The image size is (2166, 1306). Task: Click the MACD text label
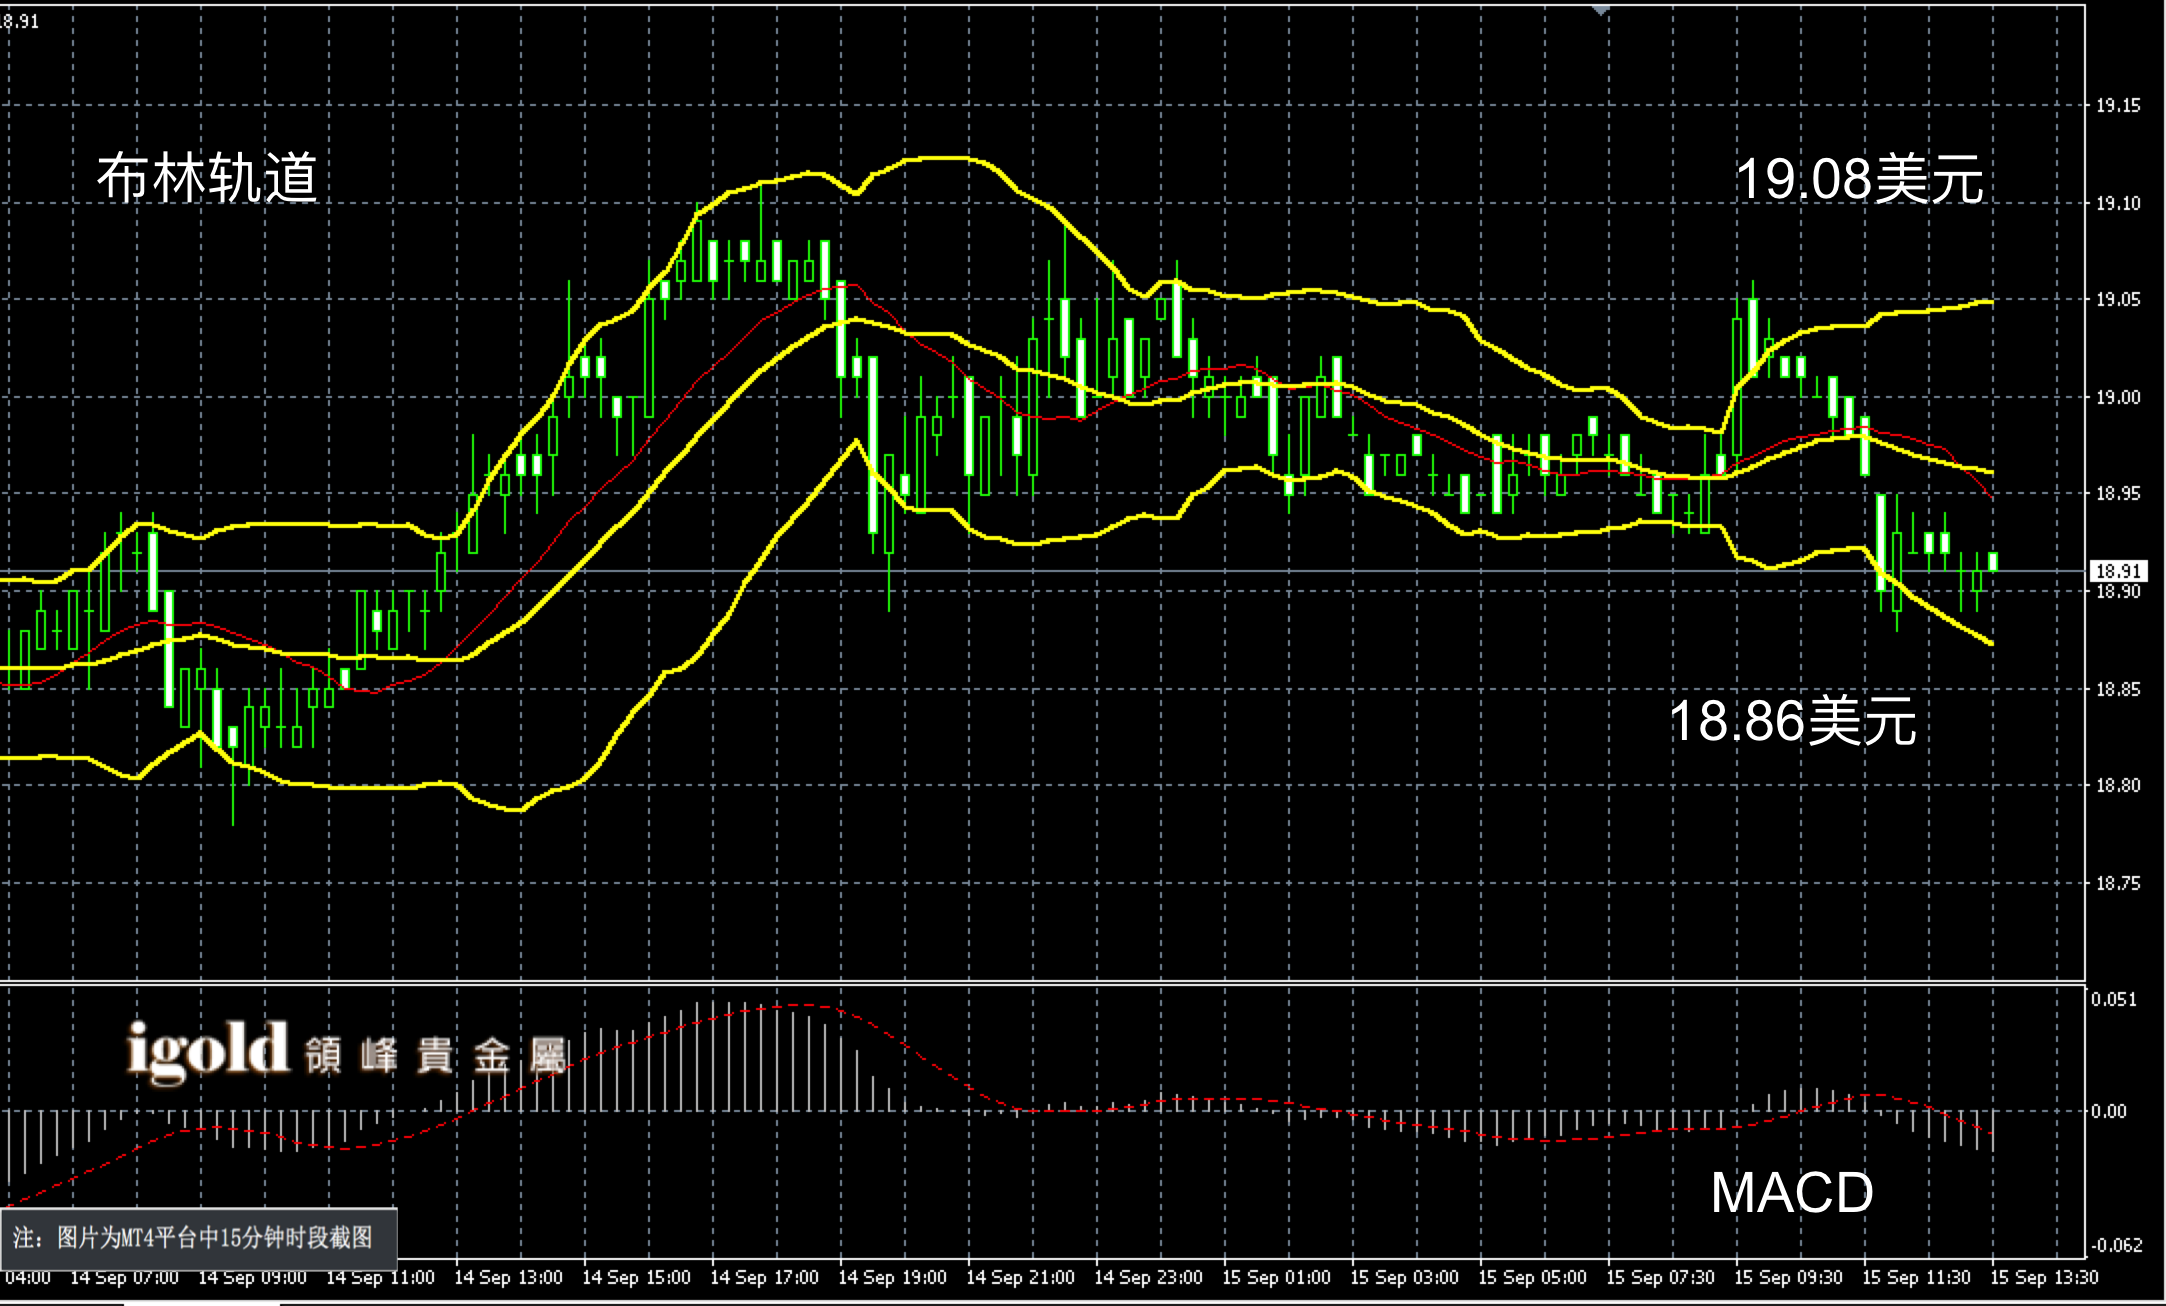[1791, 1193]
